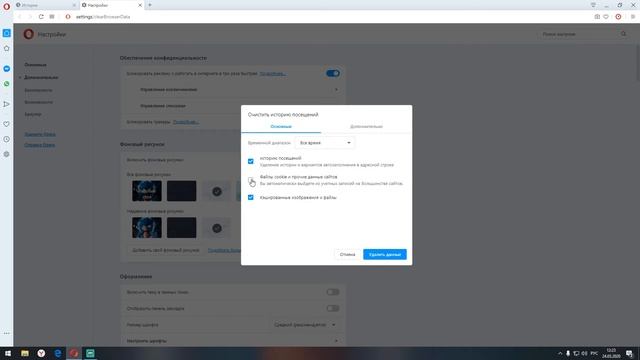Go back with the back arrow
The height and width of the screenshot is (360, 640).
point(20,17)
